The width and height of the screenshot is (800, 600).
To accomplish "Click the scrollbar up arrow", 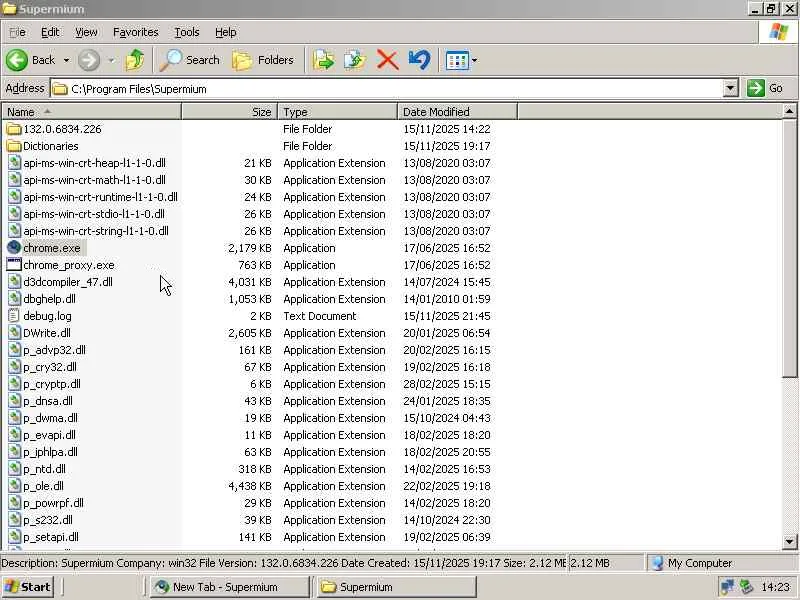I will coord(789,111).
